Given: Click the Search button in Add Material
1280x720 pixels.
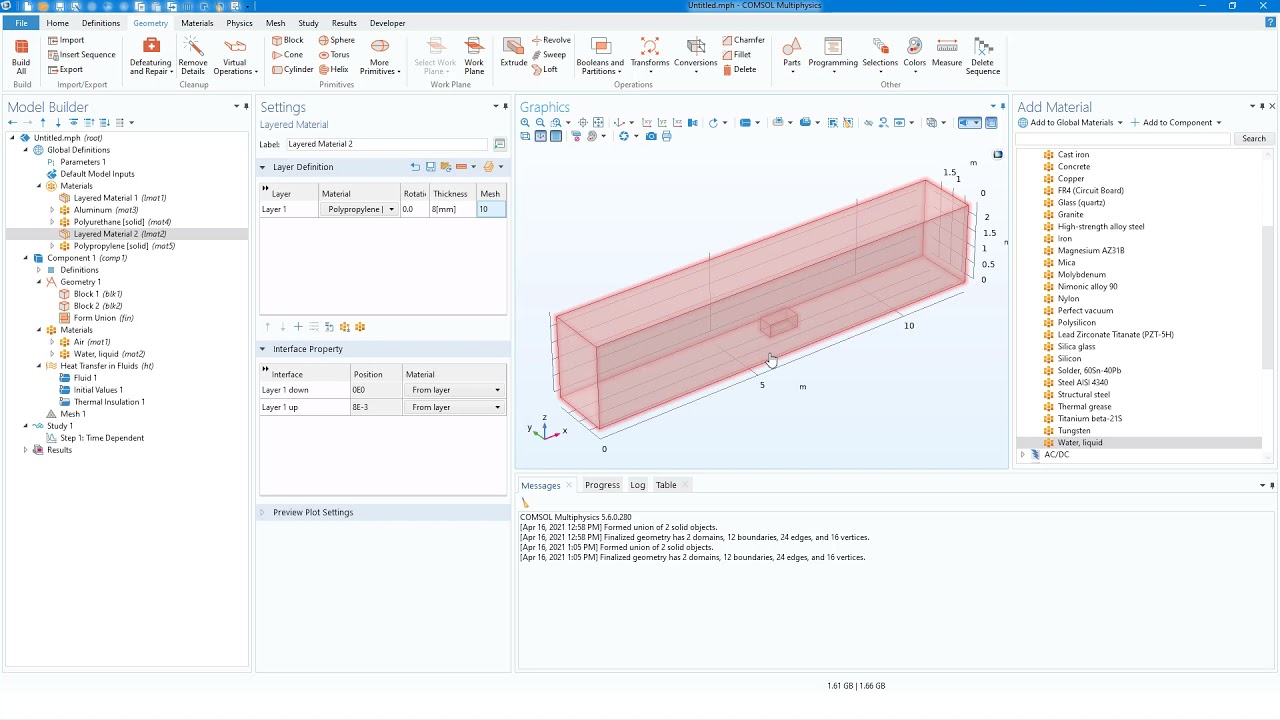Looking at the screenshot, I should [x=1254, y=139].
